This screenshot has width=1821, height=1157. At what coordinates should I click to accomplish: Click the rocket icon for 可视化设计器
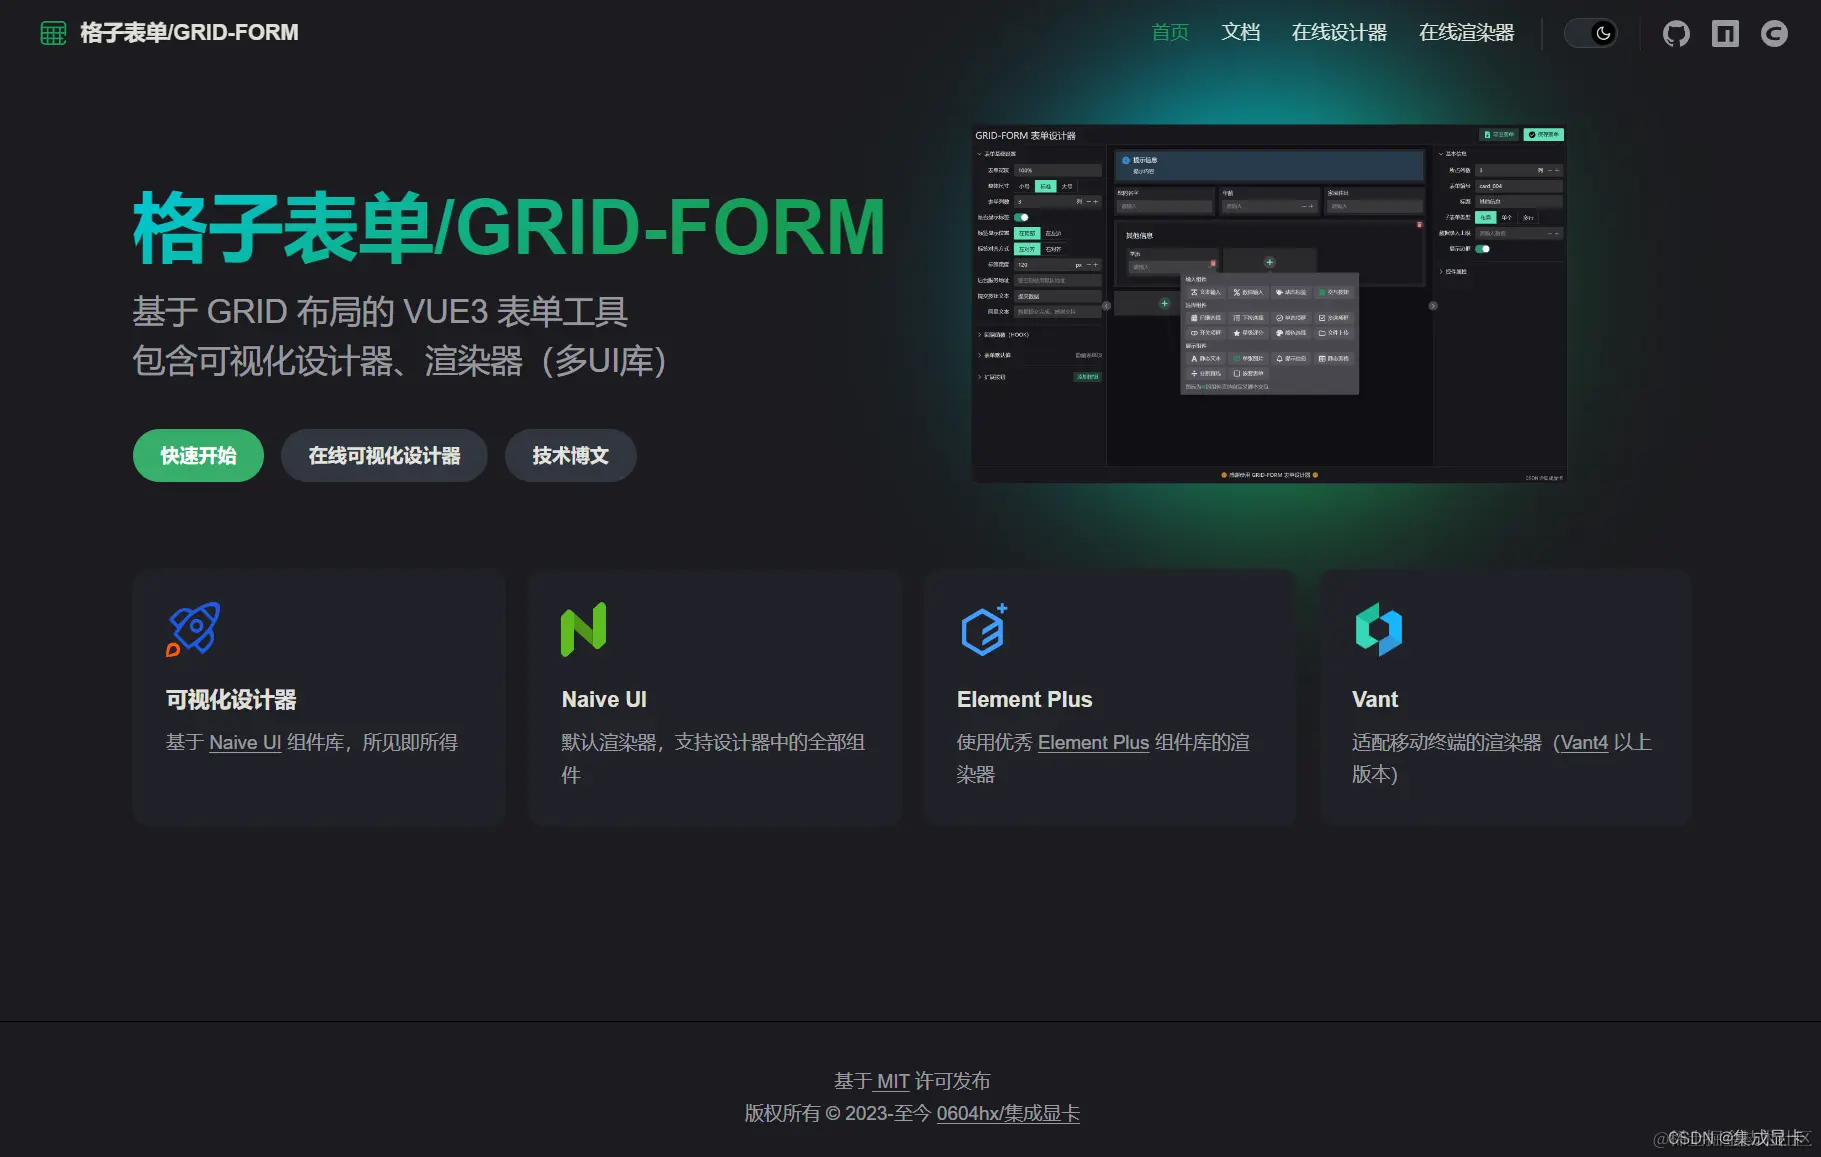tap(193, 629)
